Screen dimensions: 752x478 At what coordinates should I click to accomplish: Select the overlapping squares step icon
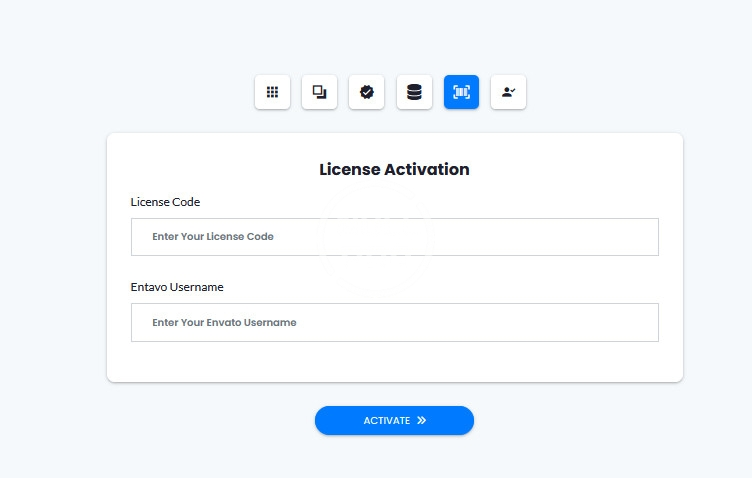point(319,92)
